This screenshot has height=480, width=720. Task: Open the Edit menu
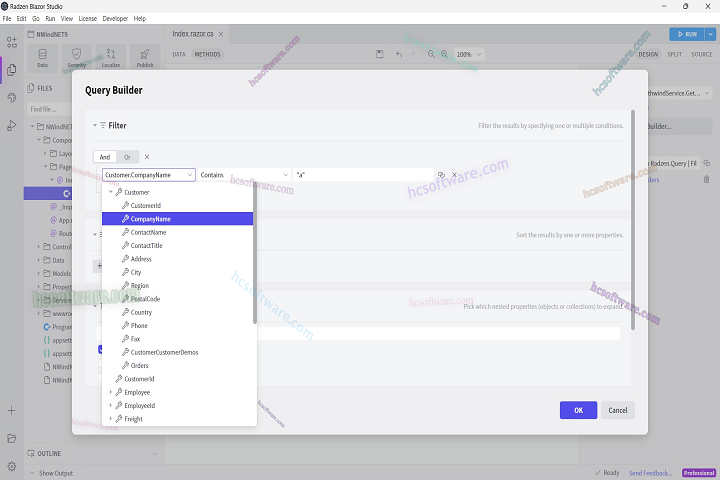click(22, 18)
